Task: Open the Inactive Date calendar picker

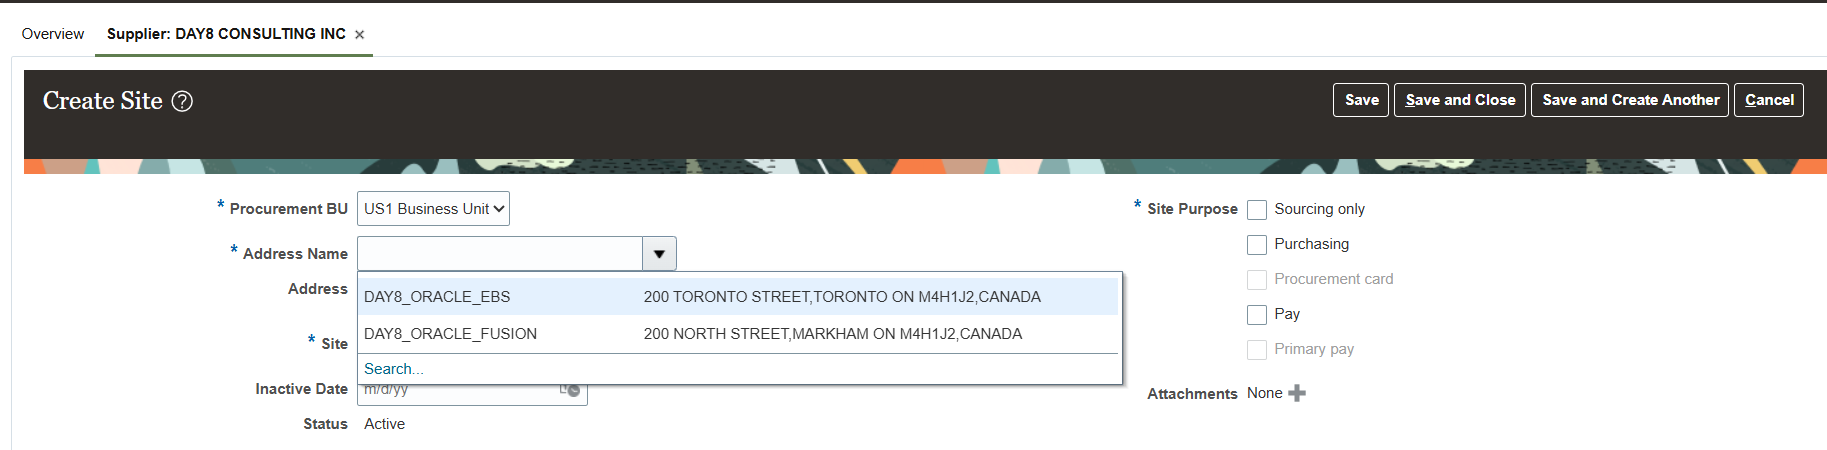Action: pyautogui.click(x=570, y=390)
